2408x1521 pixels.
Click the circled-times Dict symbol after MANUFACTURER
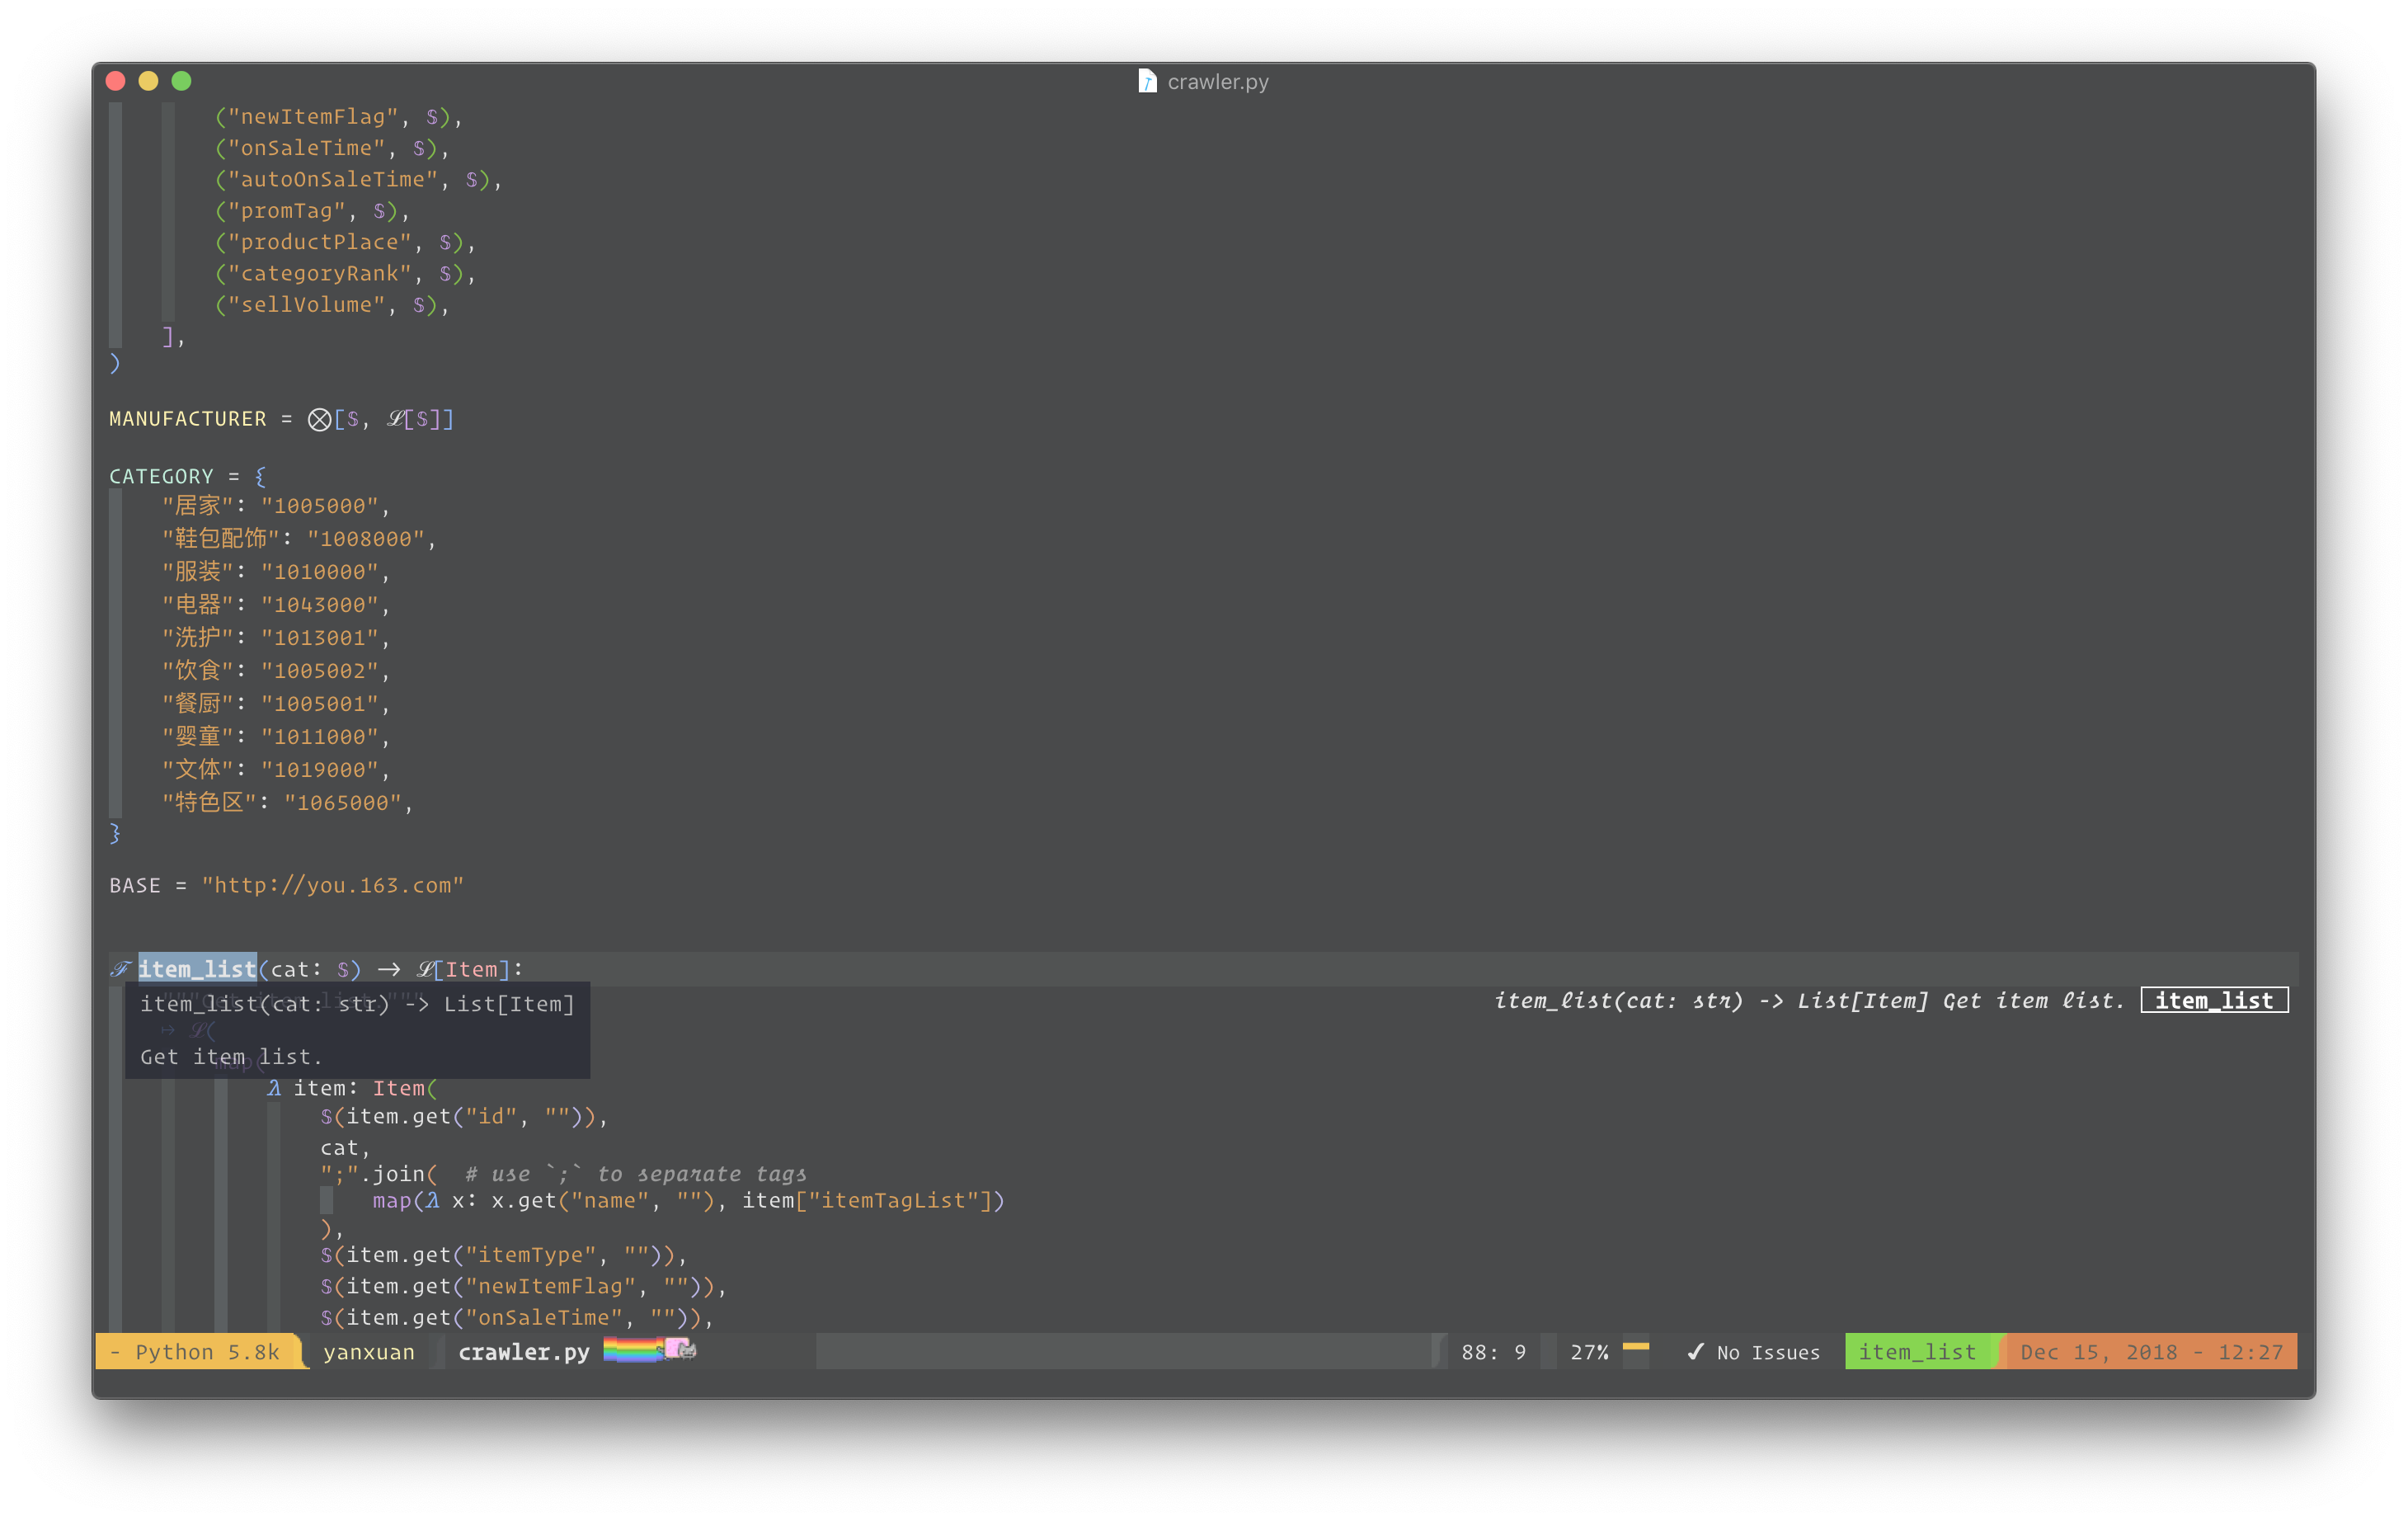pos(319,419)
